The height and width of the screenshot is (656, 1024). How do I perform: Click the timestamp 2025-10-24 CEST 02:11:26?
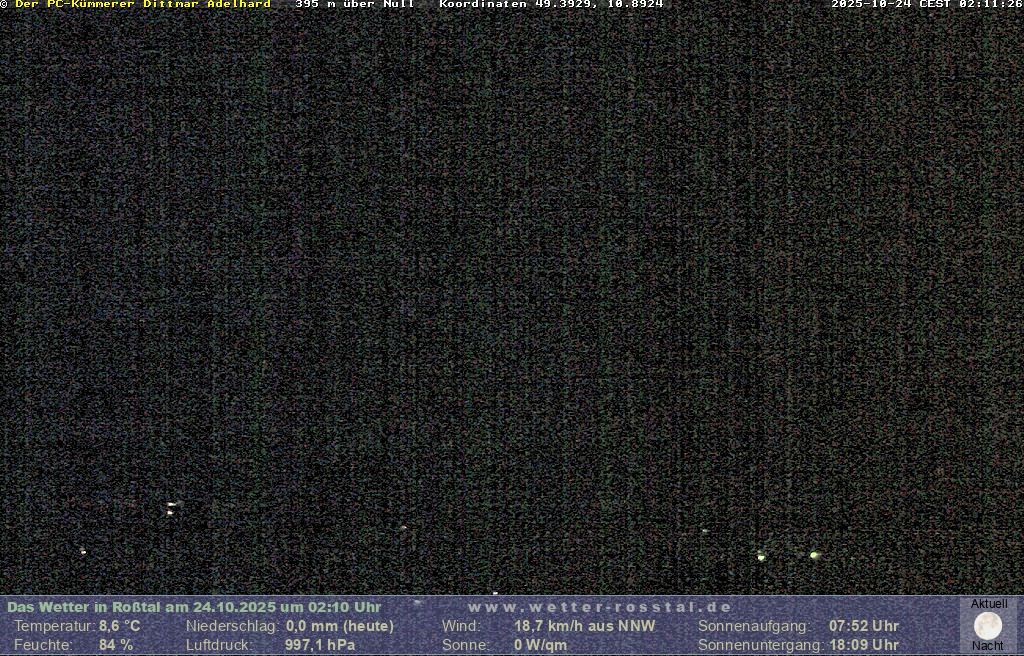click(x=926, y=4)
